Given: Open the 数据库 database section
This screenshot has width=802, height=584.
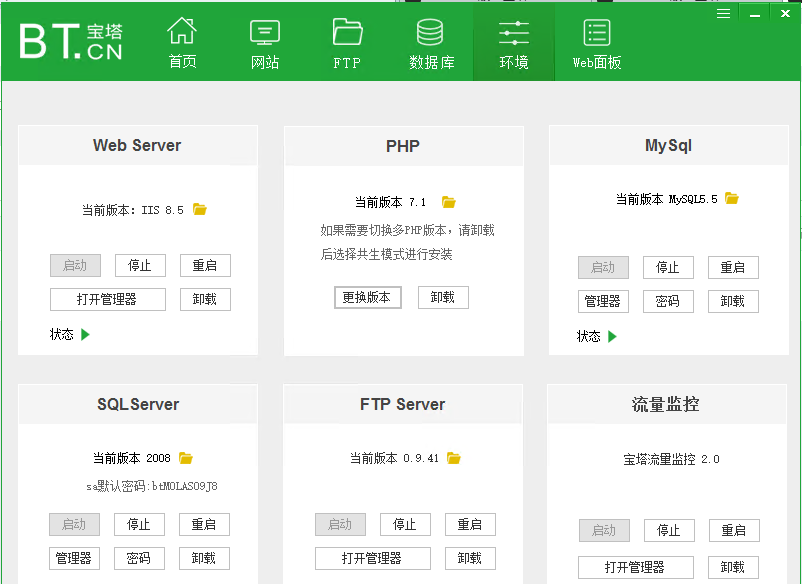Looking at the screenshot, I should pyautogui.click(x=431, y=44).
